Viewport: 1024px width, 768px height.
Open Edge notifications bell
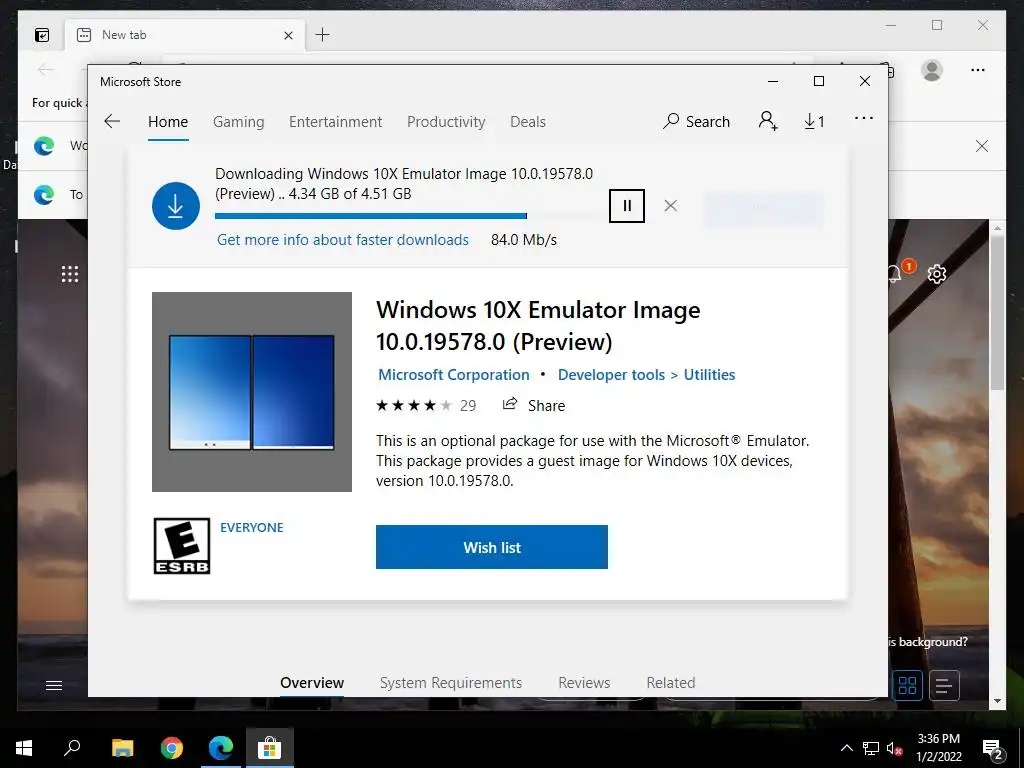point(897,272)
